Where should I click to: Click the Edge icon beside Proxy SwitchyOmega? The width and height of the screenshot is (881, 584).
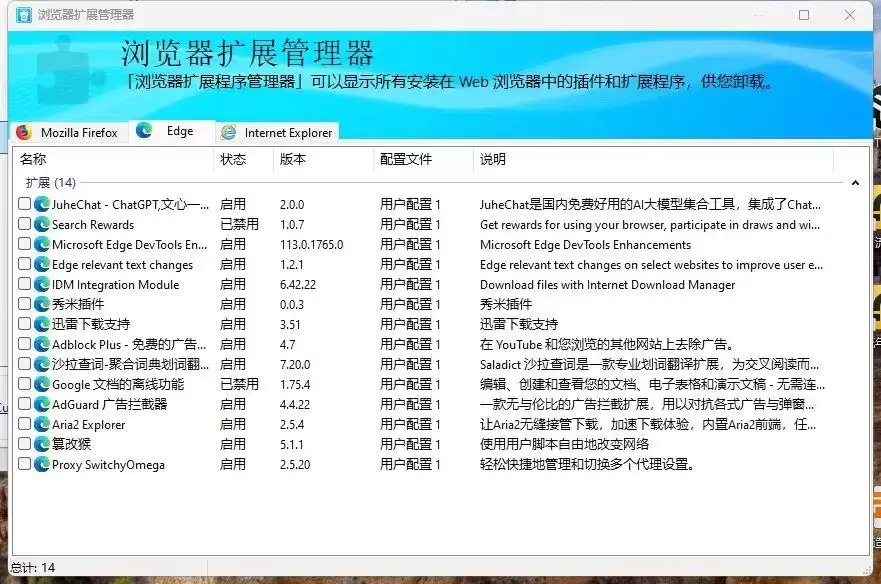pyautogui.click(x=42, y=464)
